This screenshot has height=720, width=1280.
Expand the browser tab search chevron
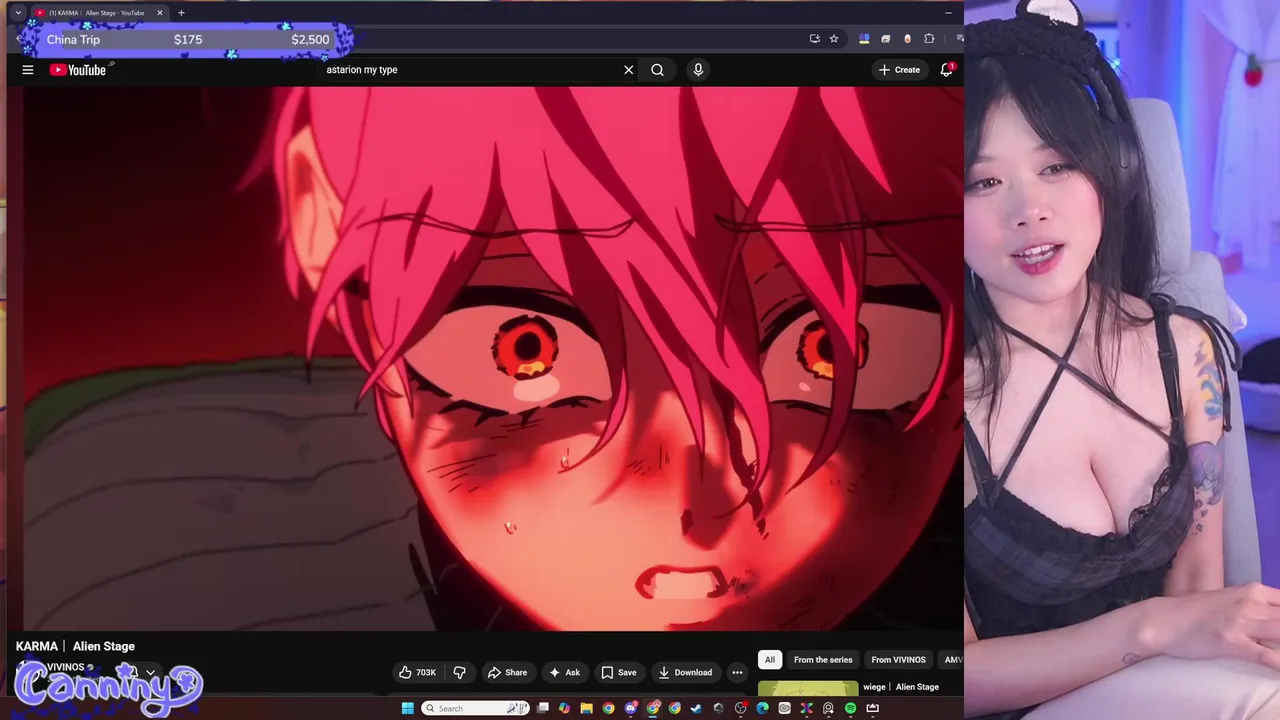[x=17, y=13]
